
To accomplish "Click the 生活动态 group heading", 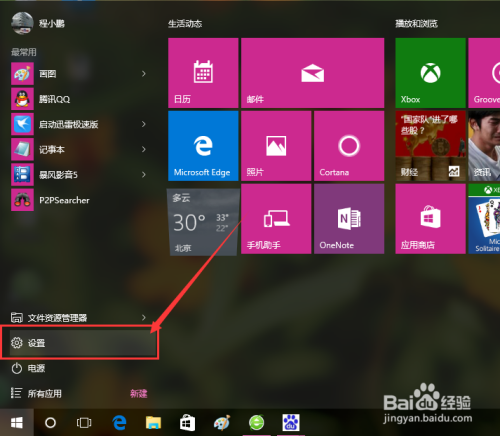I will pyautogui.click(x=185, y=24).
